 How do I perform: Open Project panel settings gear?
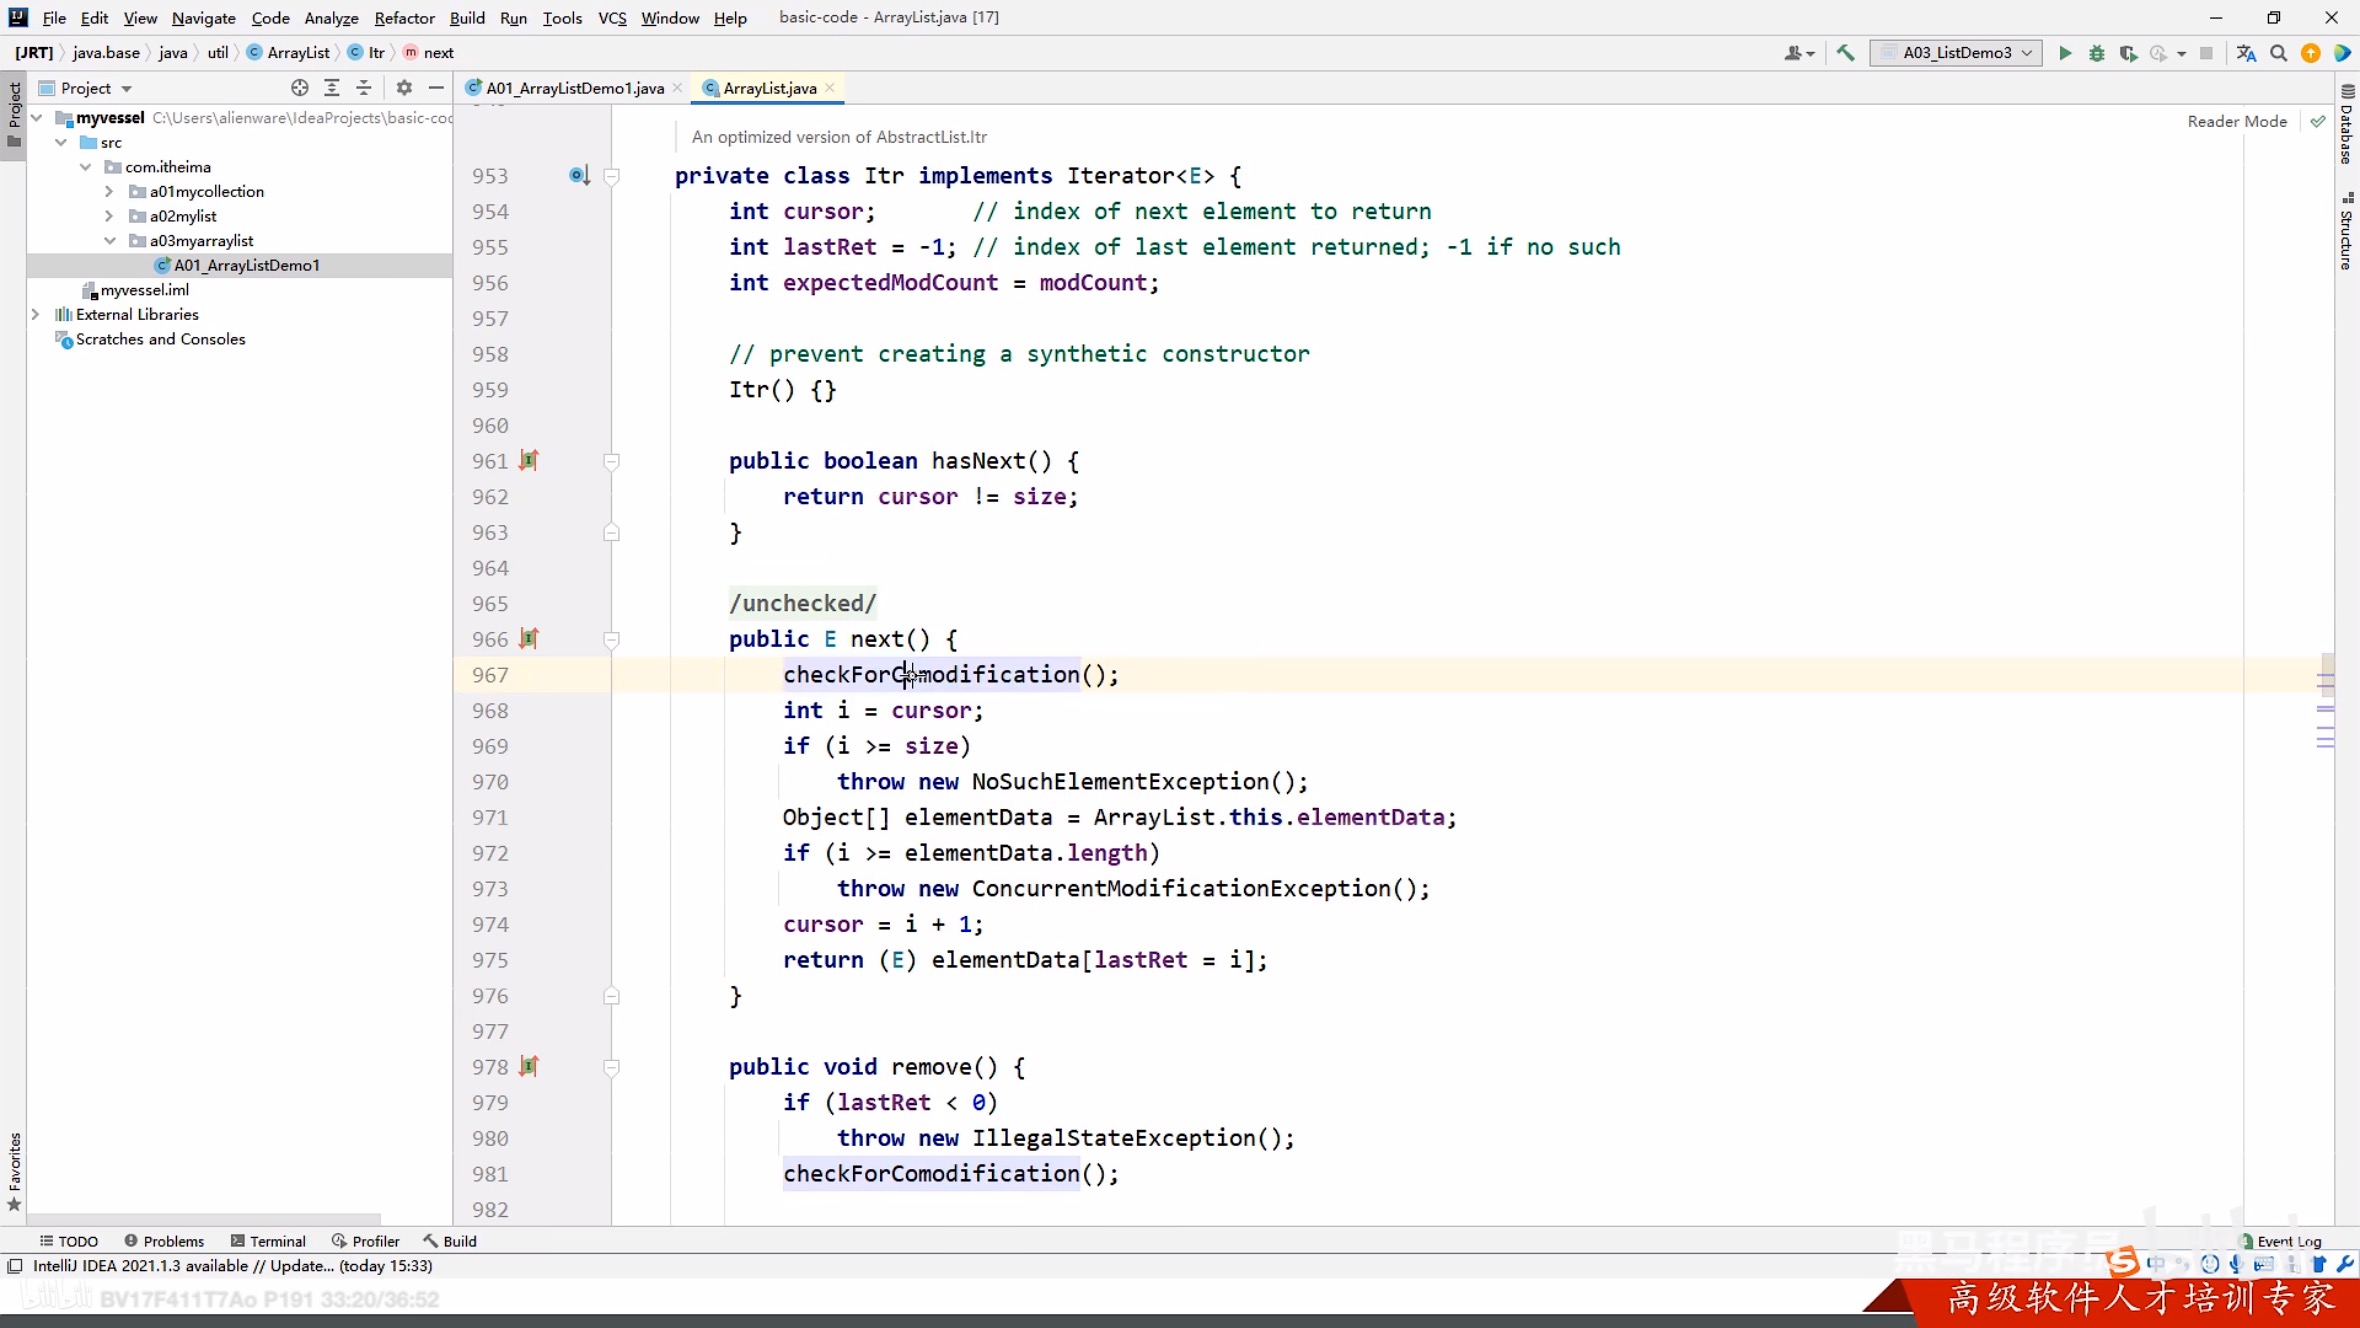click(x=404, y=88)
